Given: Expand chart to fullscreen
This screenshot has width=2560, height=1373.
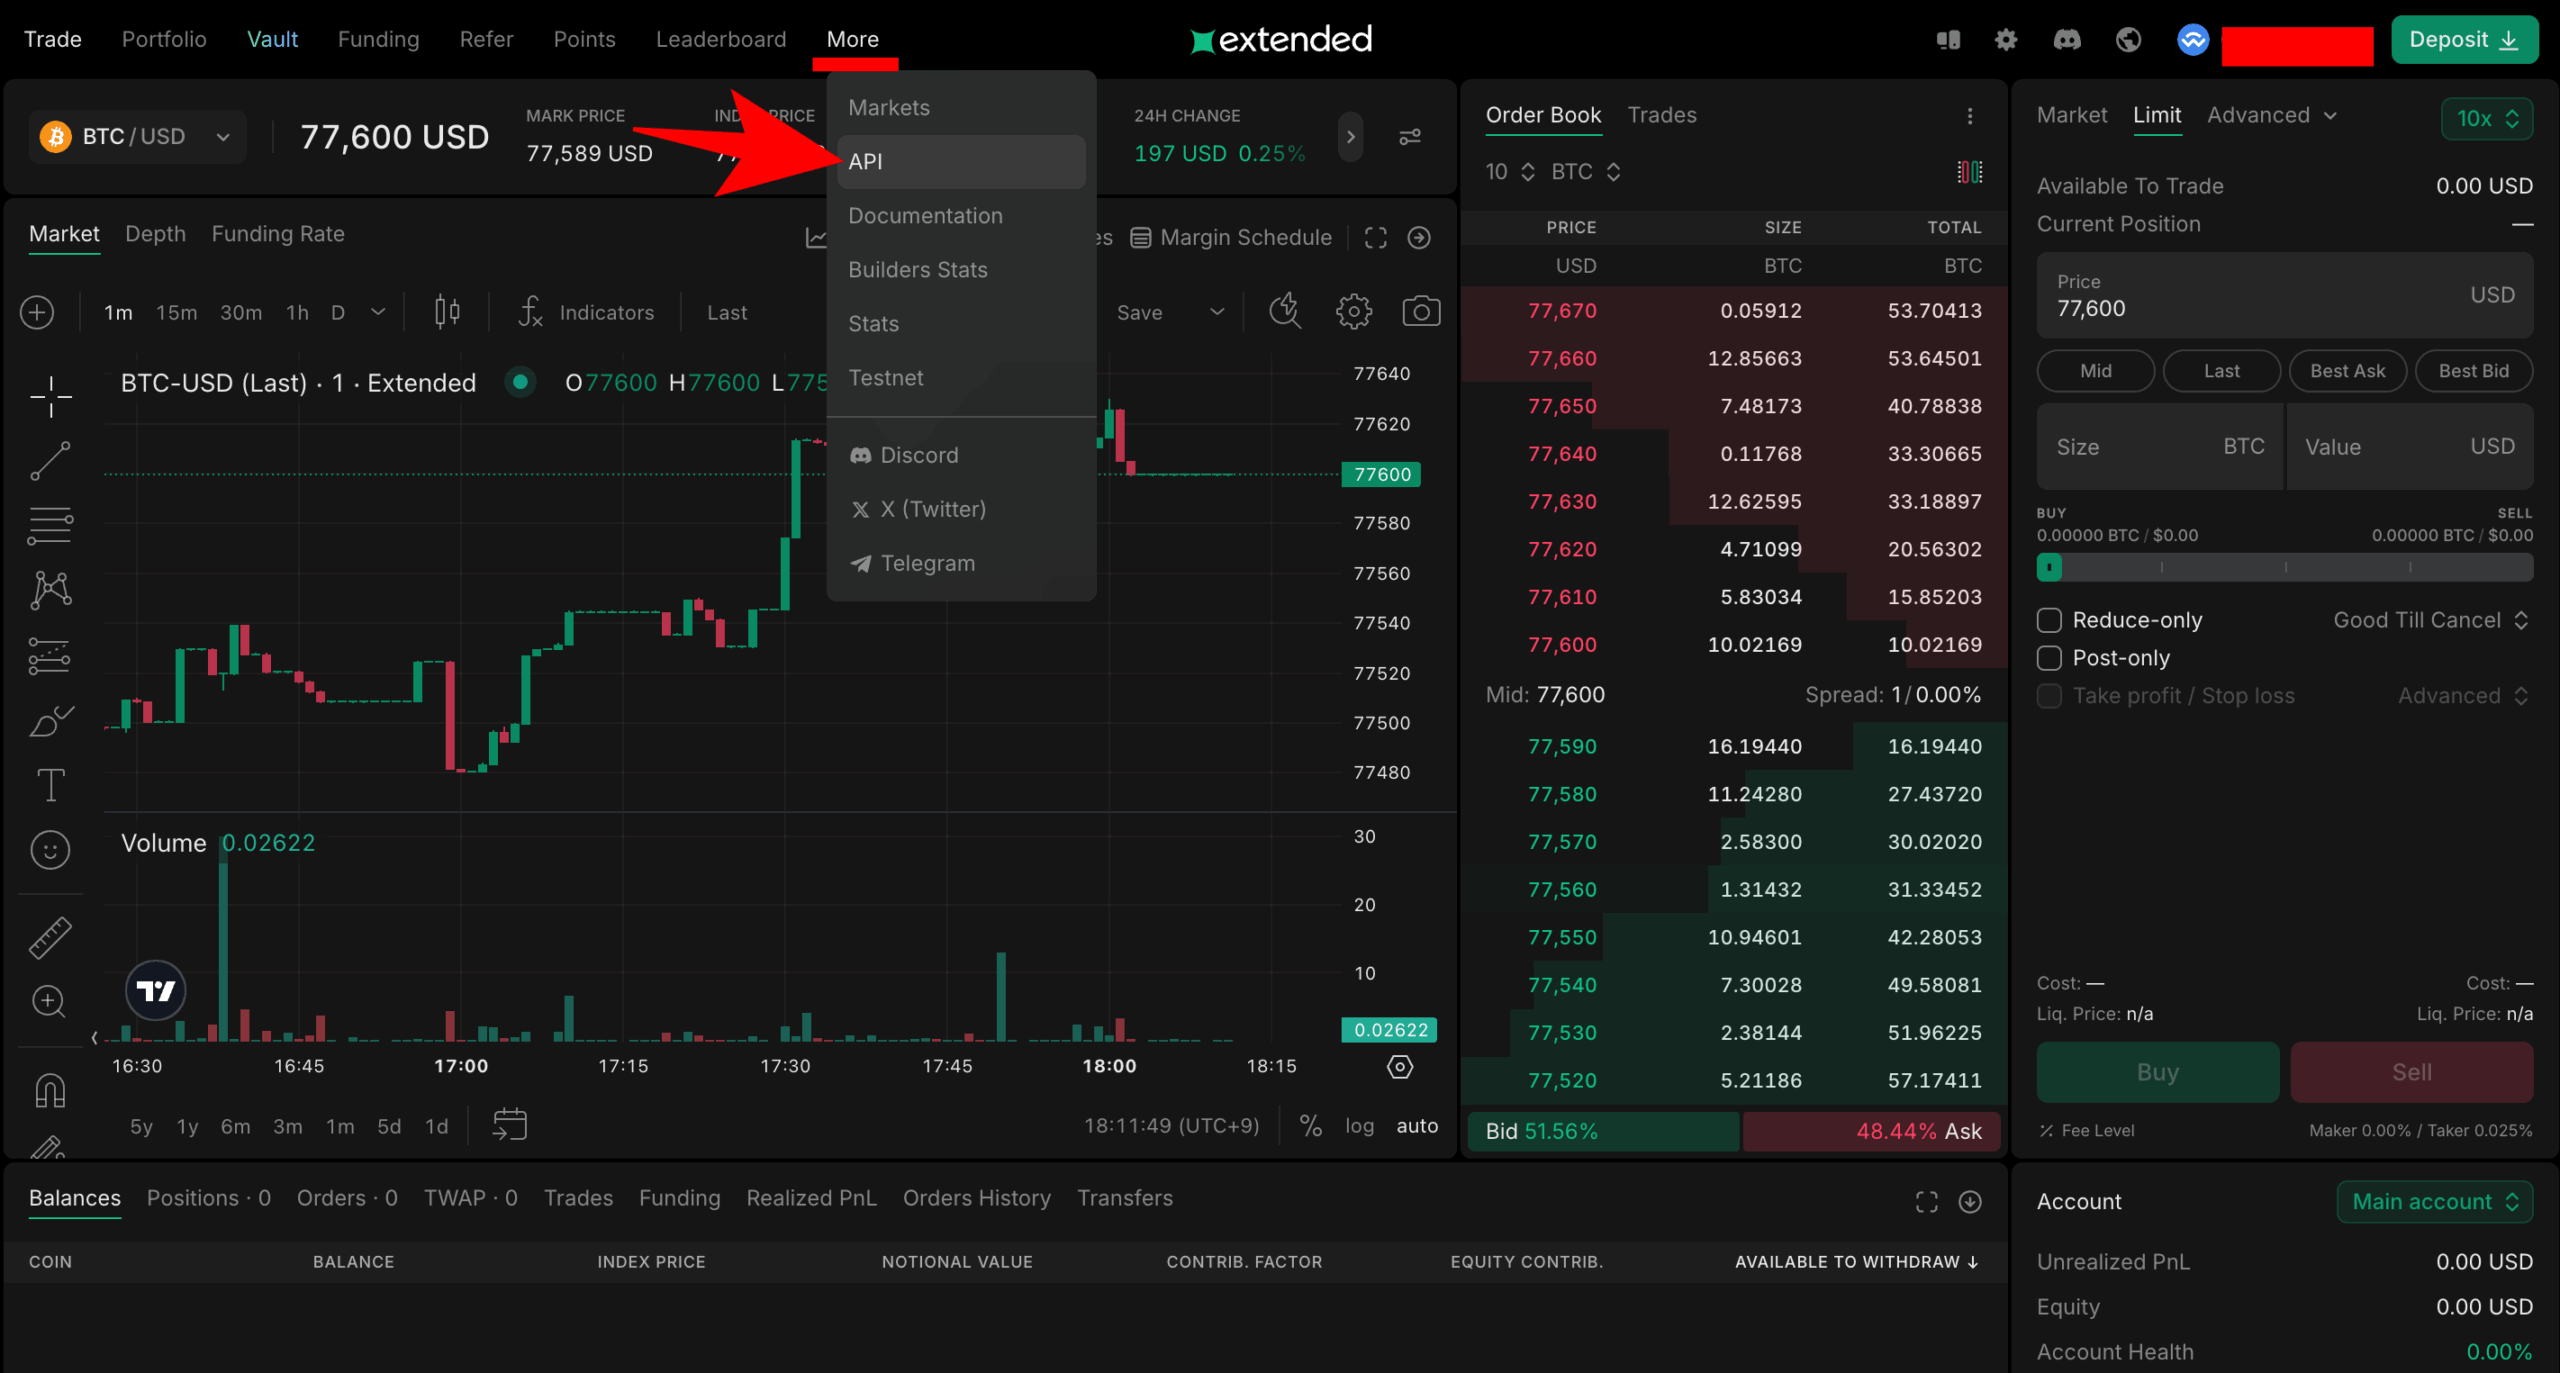Looking at the screenshot, I should tap(1376, 237).
